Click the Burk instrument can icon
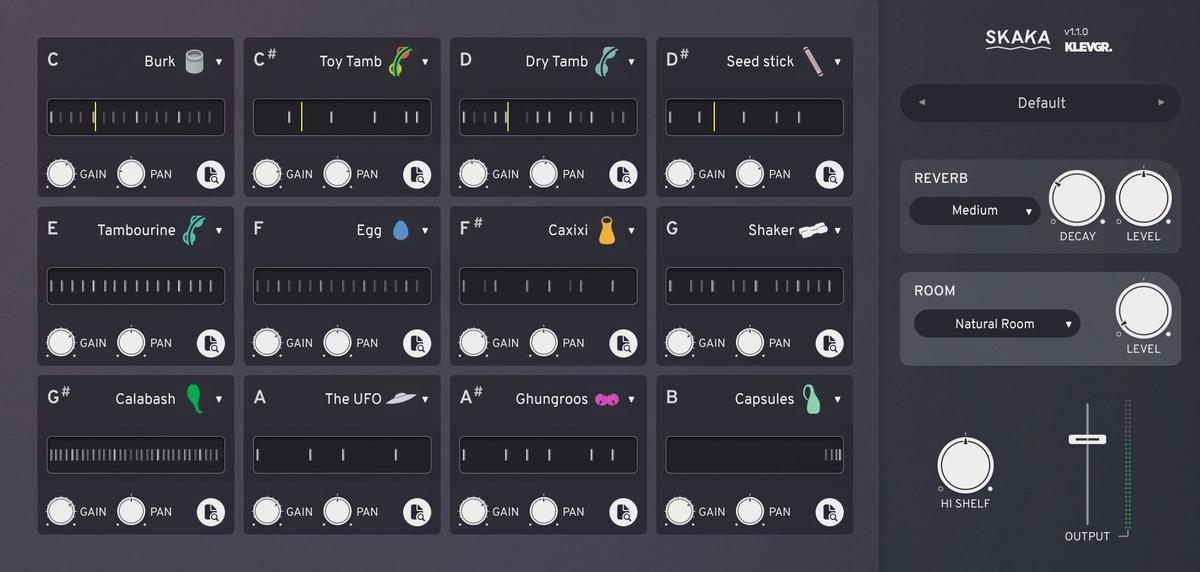Viewport: 1200px width, 572px height. 194,61
